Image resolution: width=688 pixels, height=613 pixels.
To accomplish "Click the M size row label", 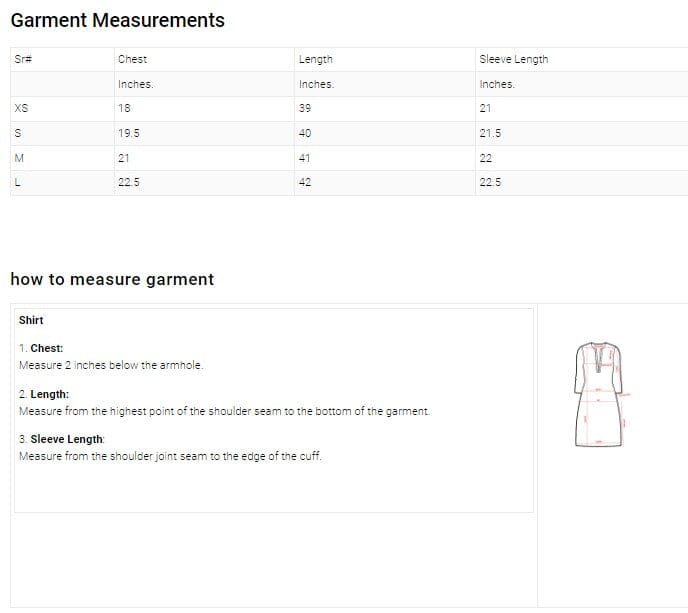I will click(x=19, y=158).
